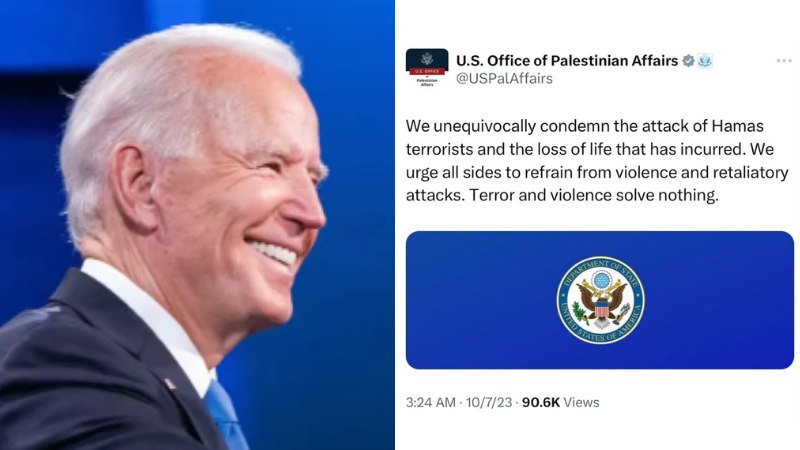Click the @USPalAffairs handle
The image size is (800, 450).
point(504,79)
